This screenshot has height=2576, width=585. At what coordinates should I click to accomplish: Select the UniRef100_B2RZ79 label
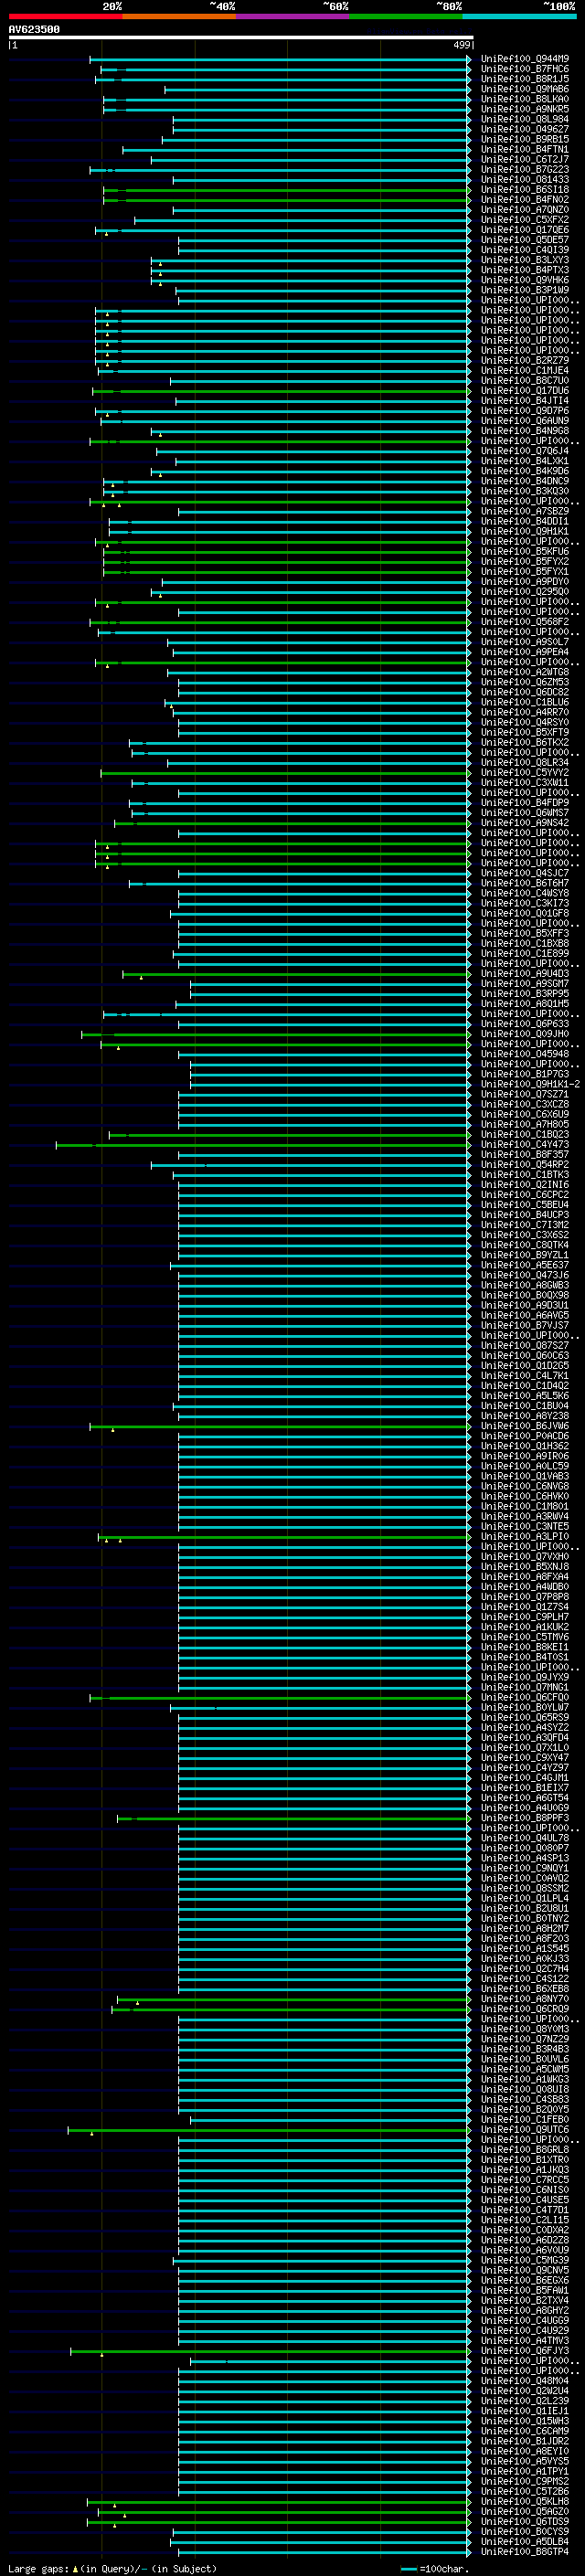pos(525,360)
